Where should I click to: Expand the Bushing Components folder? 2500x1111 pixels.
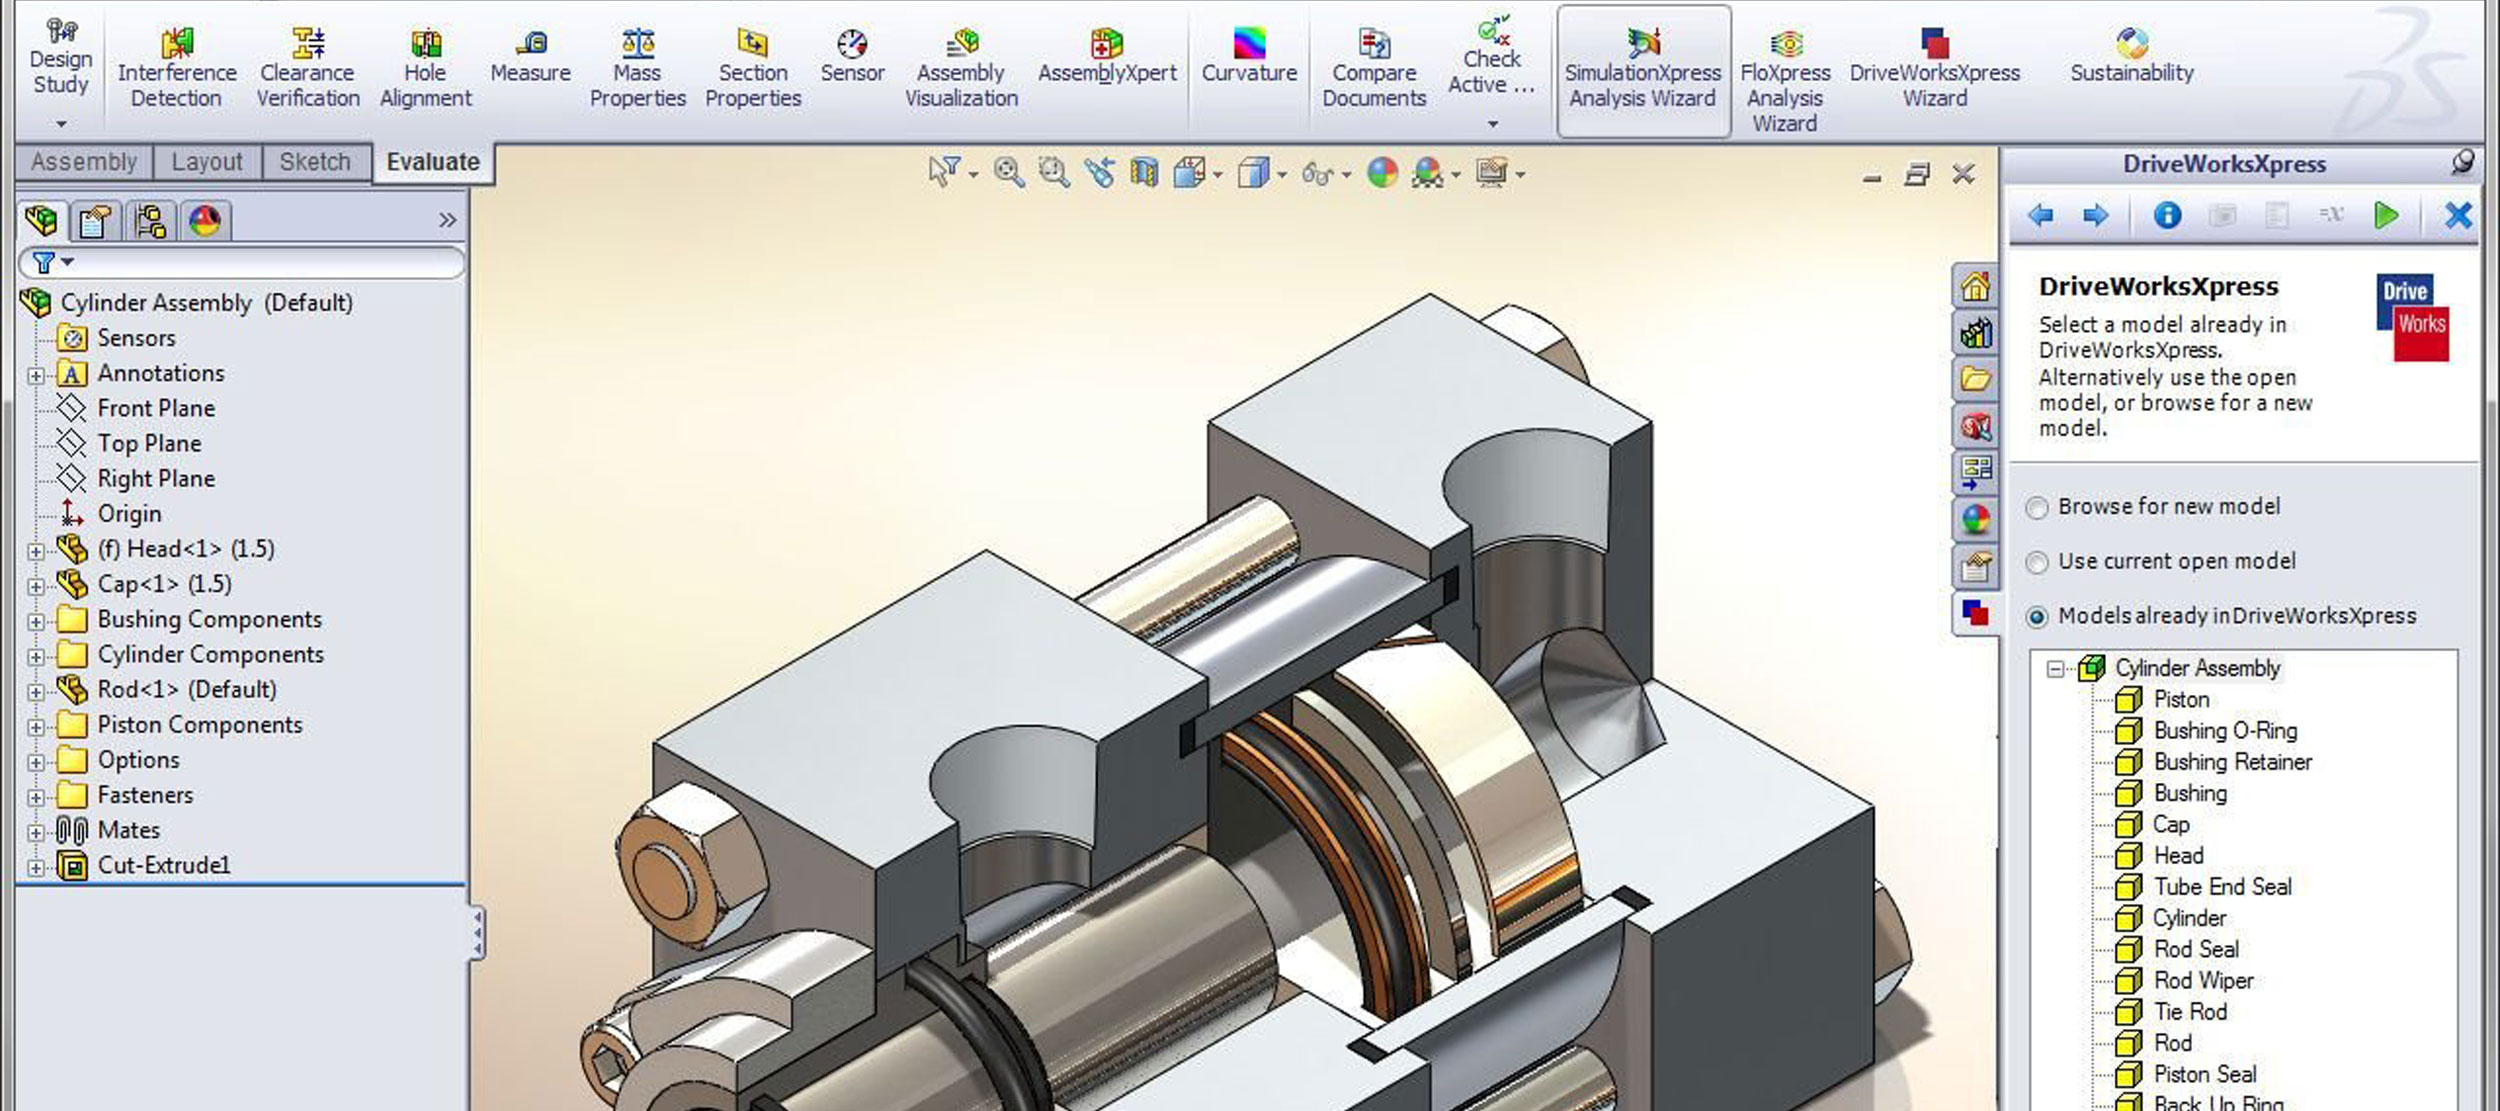36,621
